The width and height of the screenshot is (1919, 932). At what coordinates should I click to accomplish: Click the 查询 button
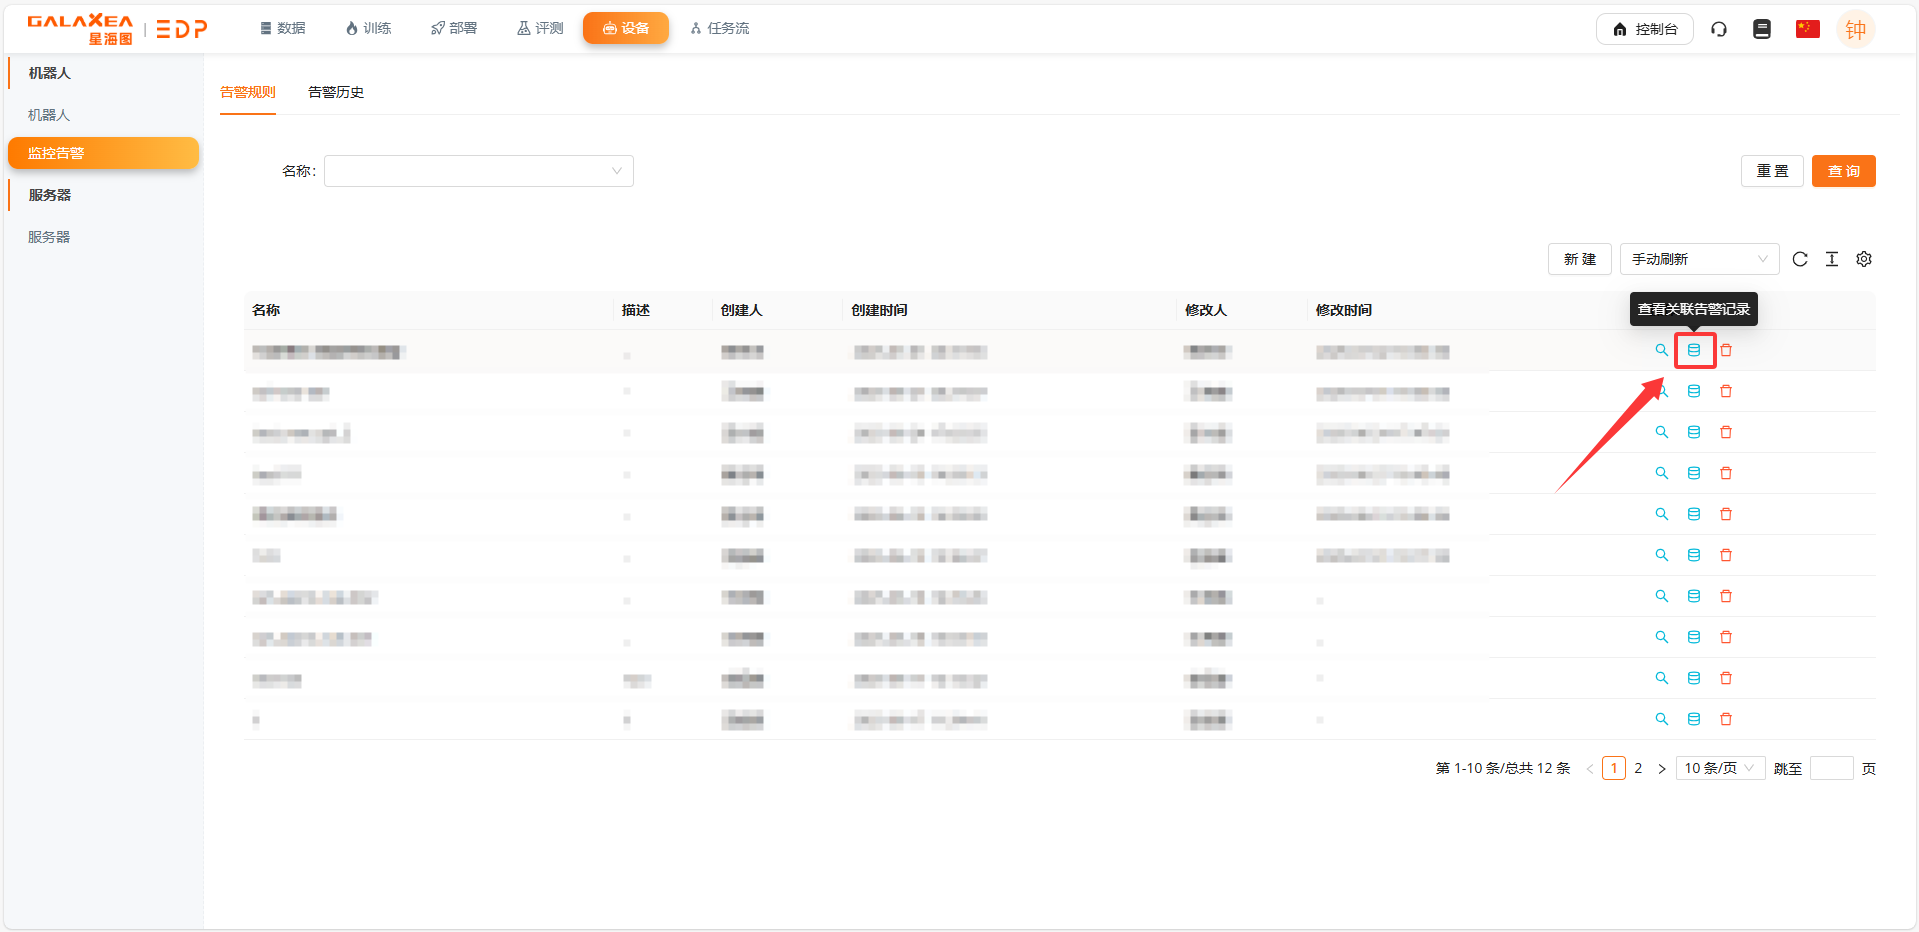[1843, 171]
